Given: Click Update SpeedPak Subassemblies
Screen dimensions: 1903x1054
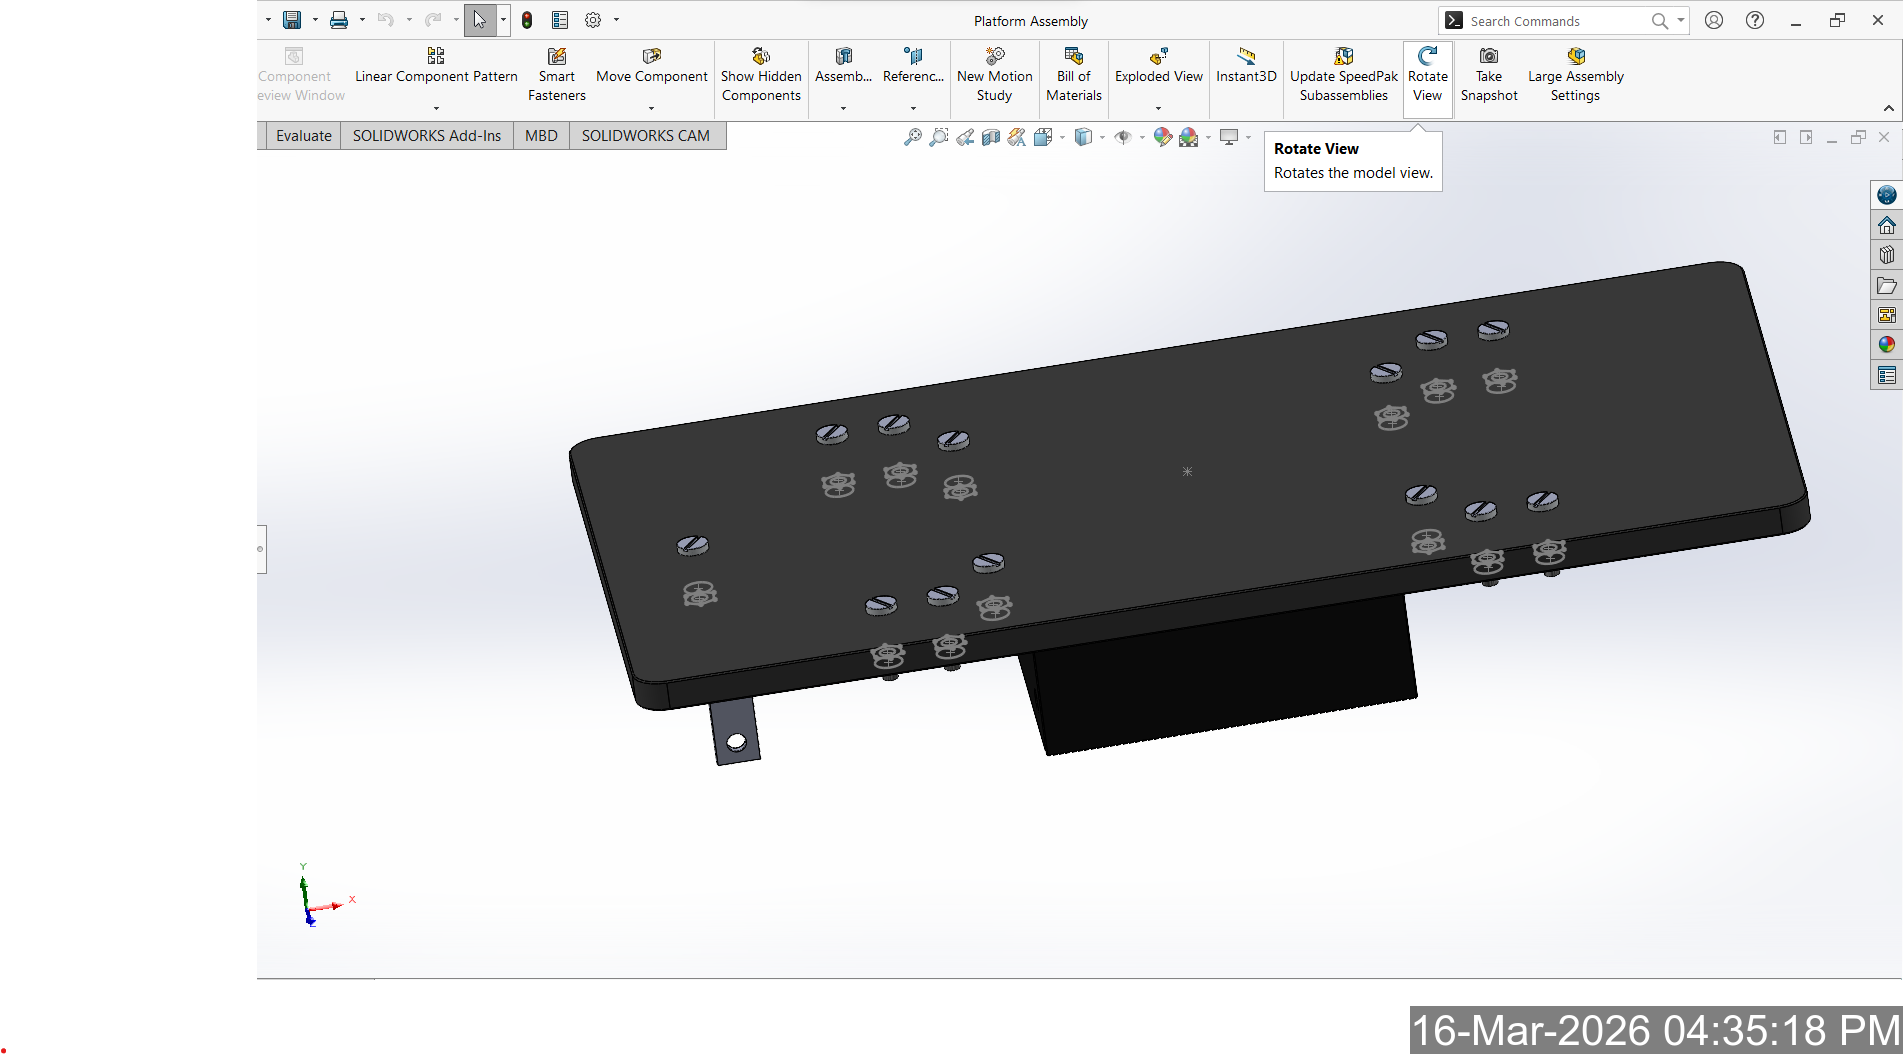Looking at the screenshot, I should (1343, 75).
